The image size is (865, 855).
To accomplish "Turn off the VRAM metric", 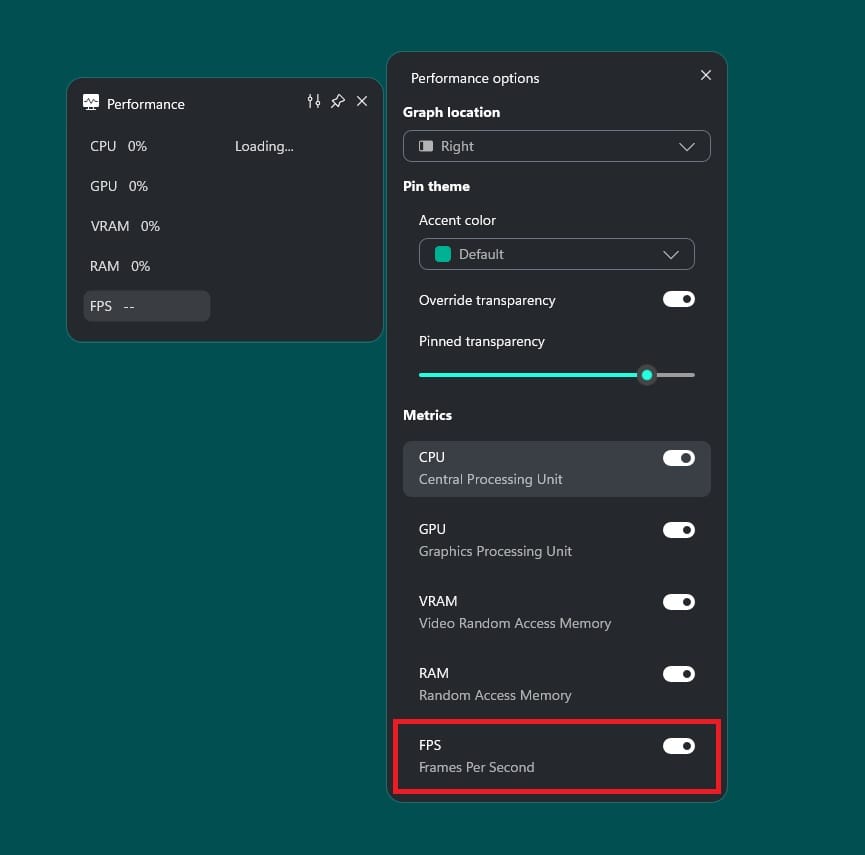I will pos(678,602).
